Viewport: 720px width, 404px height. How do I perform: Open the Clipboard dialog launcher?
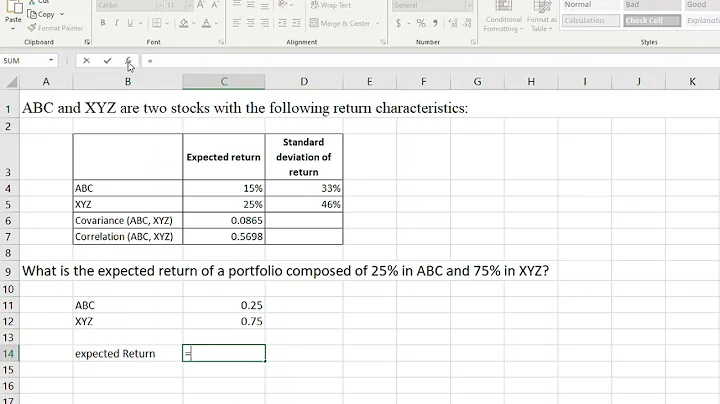coord(87,42)
